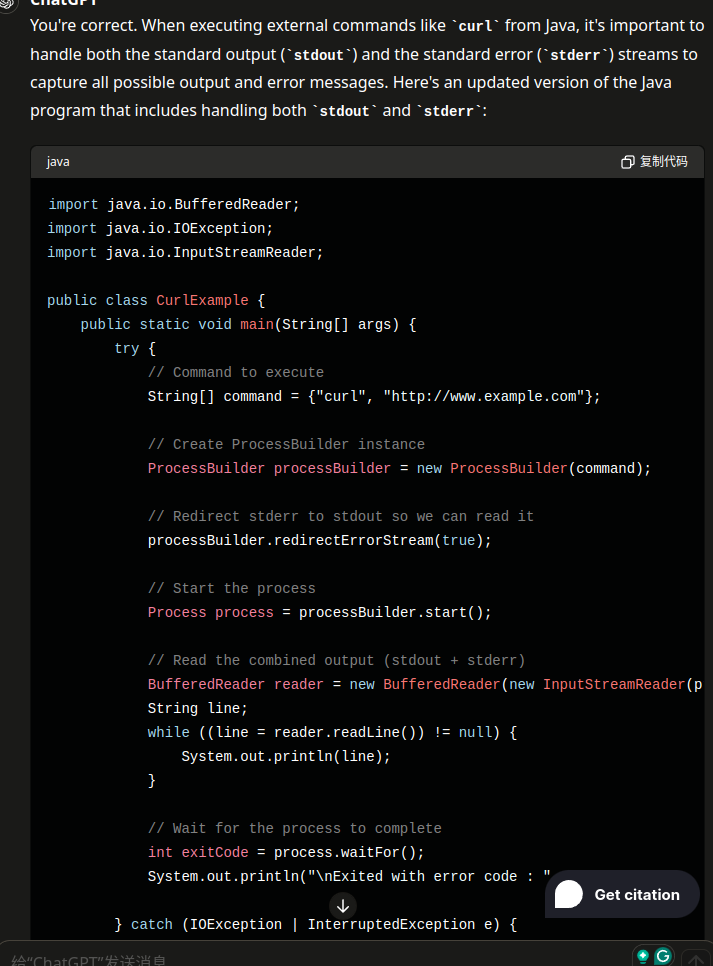
Task: Click the copy code clipboard icon
Action: pos(627,162)
